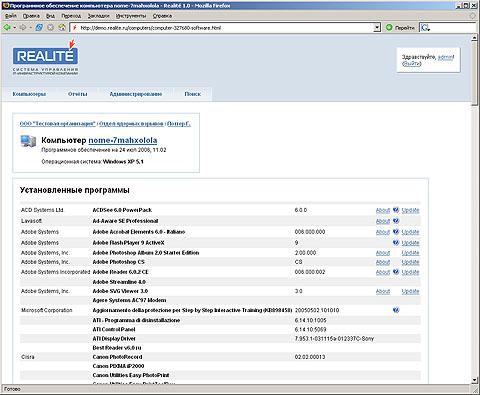Switch to the Администрирование tab

(x=136, y=94)
